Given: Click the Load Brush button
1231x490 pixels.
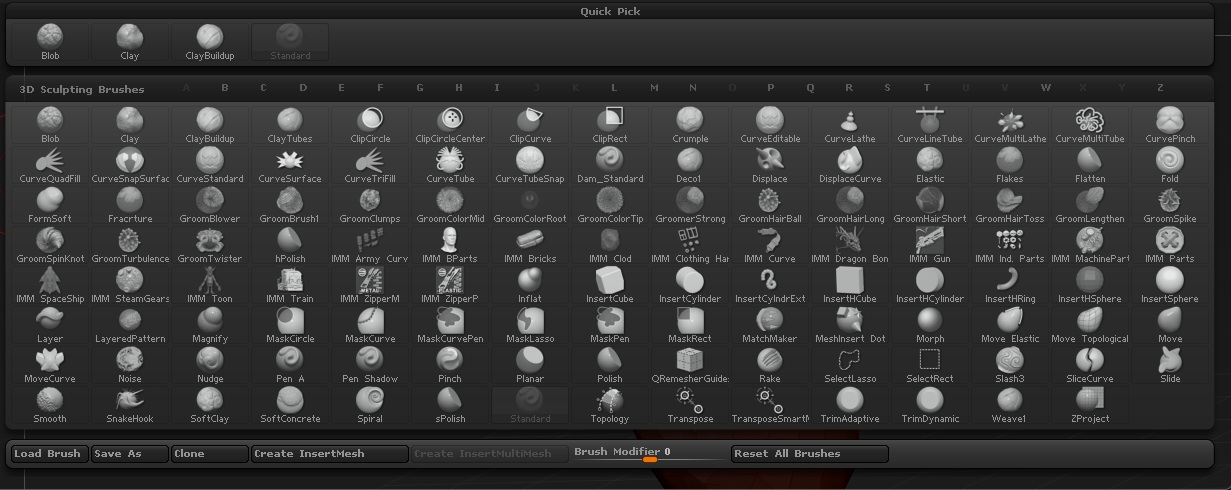Looking at the screenshot, I should coord(49,454).
